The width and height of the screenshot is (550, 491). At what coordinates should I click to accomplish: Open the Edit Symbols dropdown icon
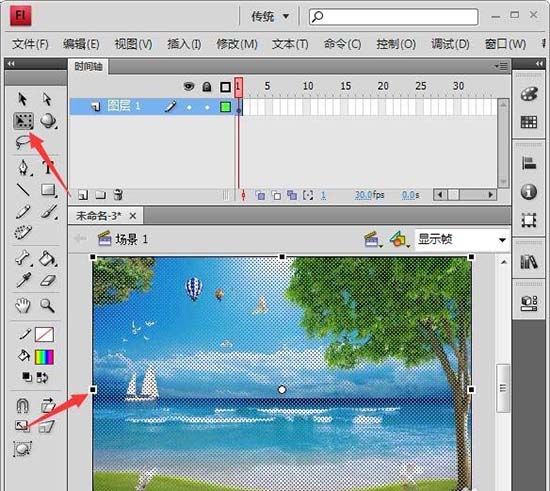tap(399, 240)
